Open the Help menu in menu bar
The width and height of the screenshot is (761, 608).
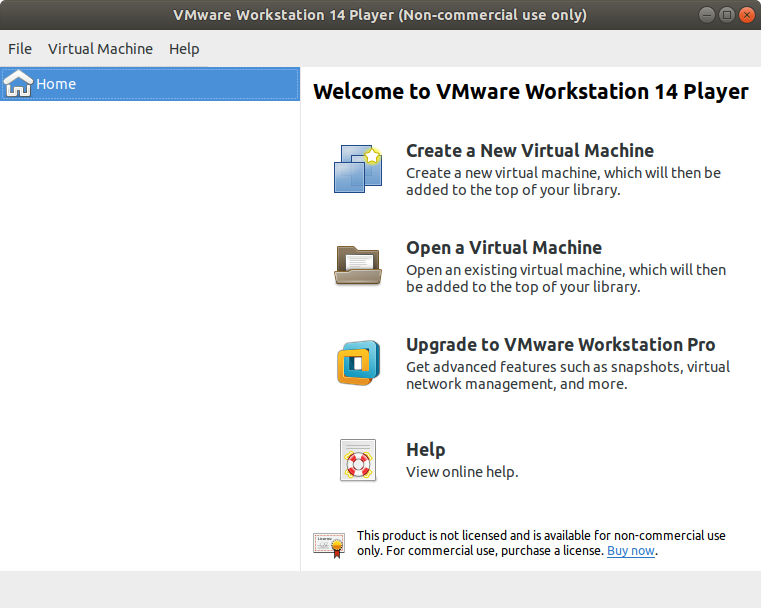click(184, 49)
